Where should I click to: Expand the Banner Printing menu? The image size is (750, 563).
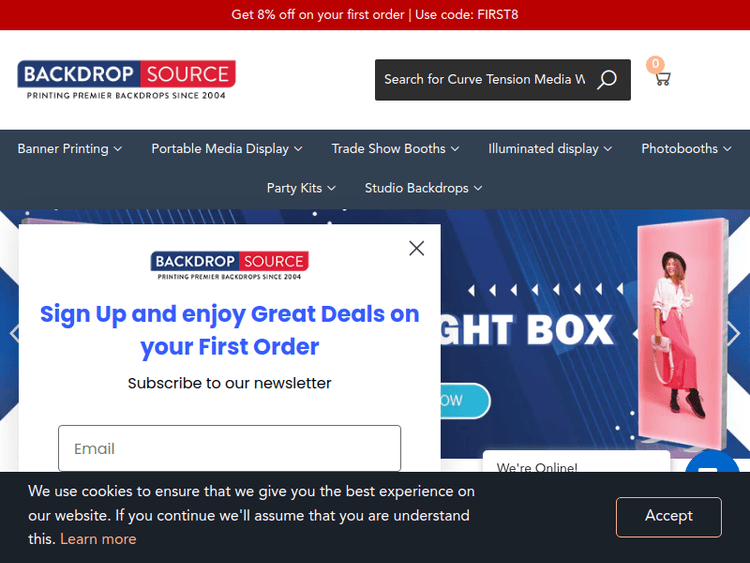click(70, 149)
